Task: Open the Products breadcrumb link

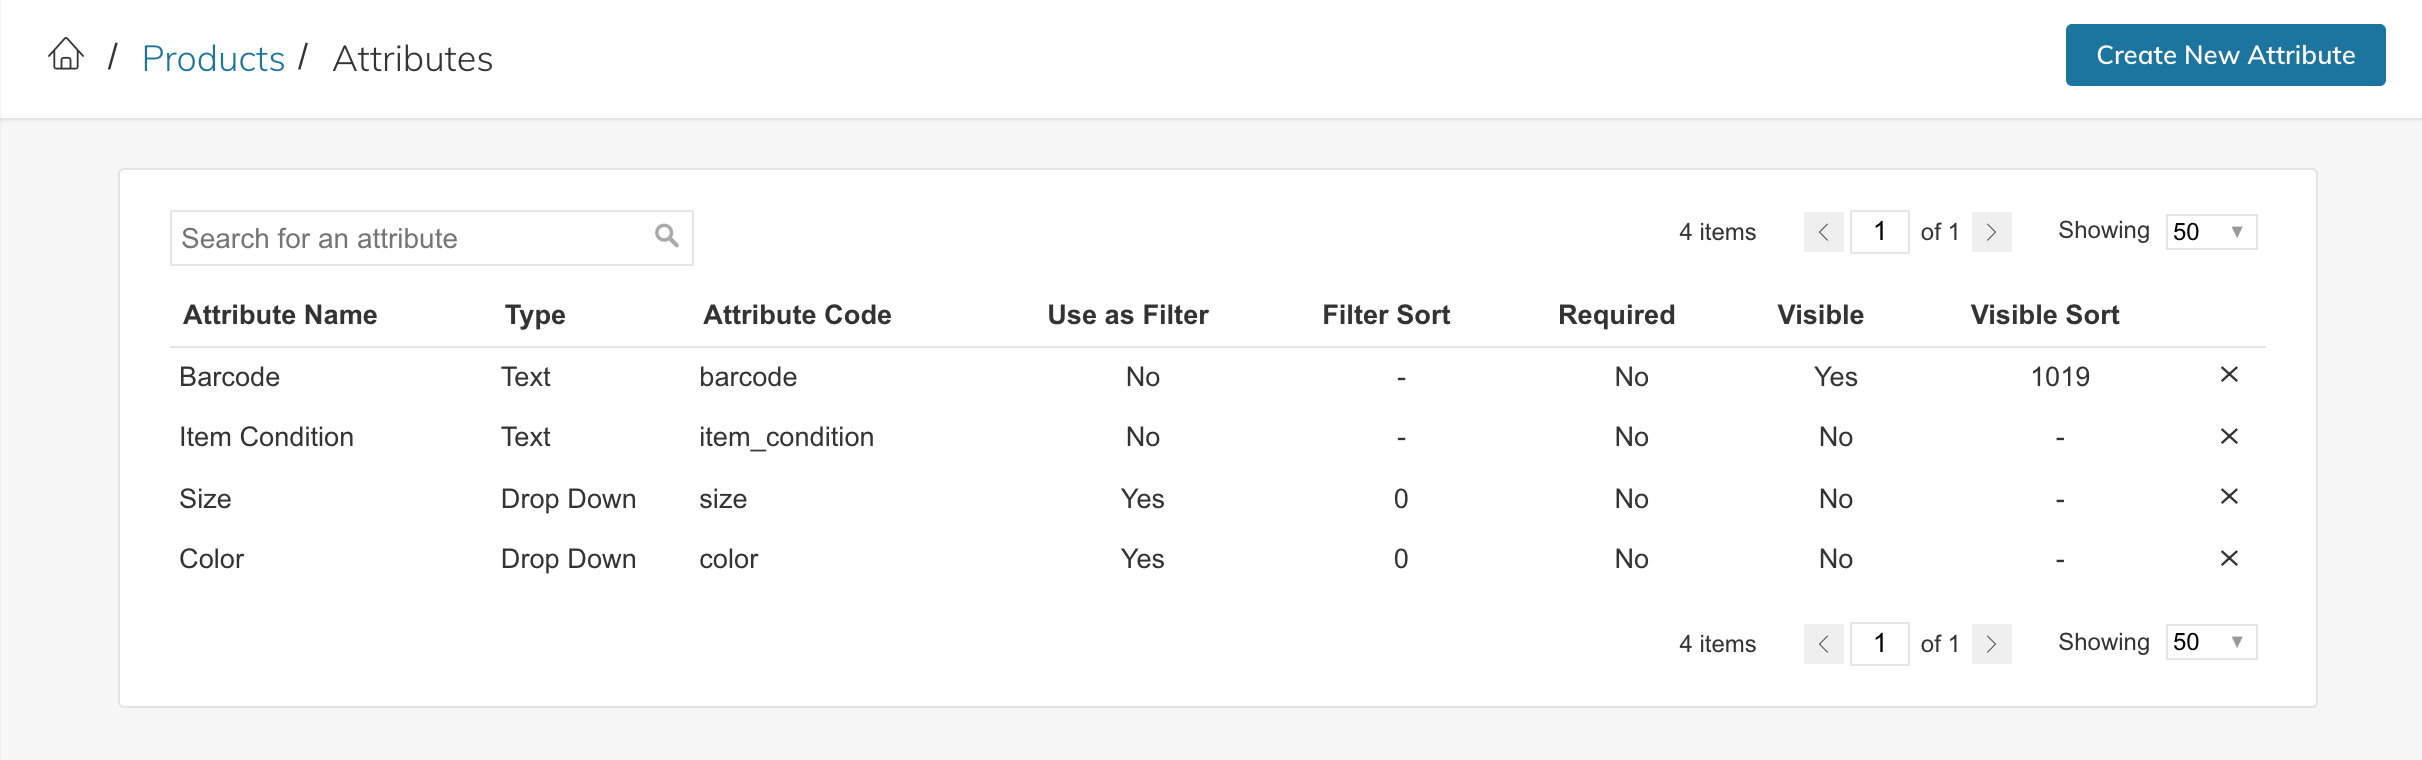Action: click(213, 59)
